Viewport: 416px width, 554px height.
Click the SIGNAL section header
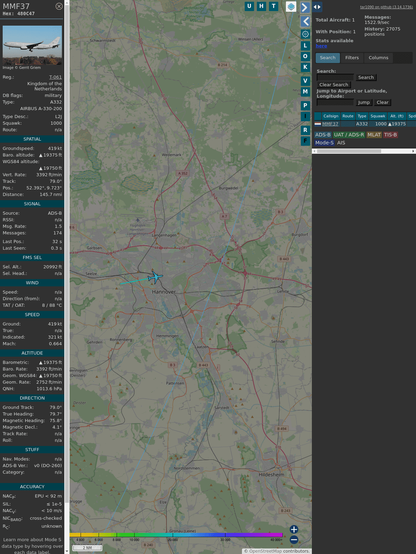(x=32, y=204)
